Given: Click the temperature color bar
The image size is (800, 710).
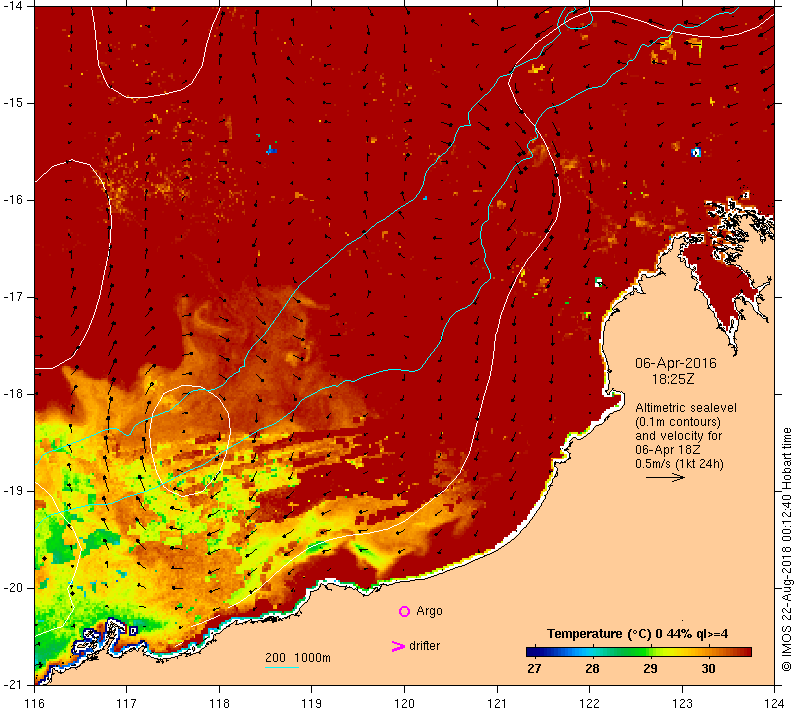Looking at the screenshot, I should pyautogui.click(x=639, y=652).
